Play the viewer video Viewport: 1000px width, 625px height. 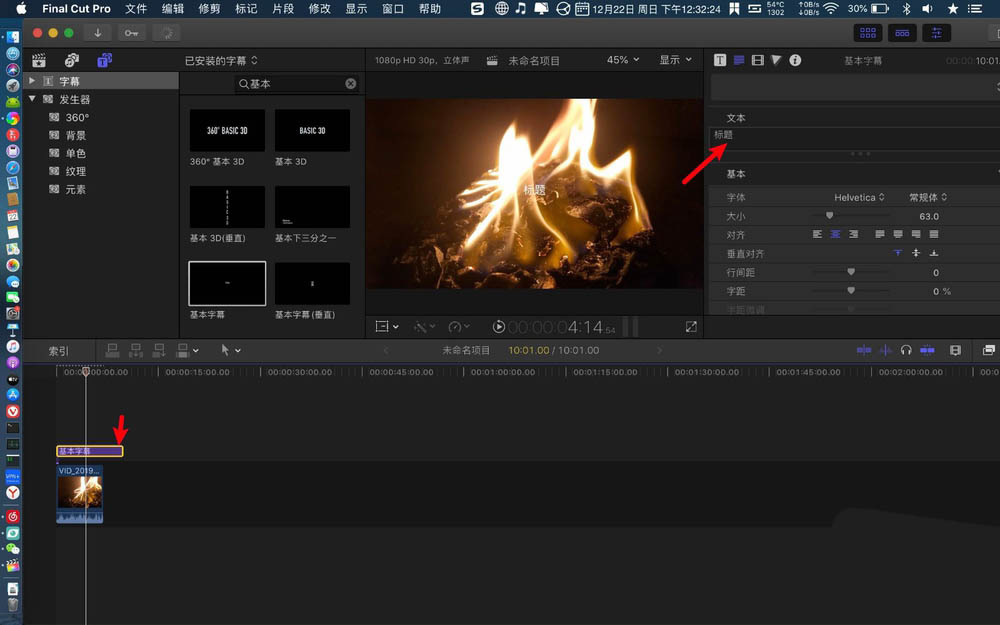tap(499, 327)
